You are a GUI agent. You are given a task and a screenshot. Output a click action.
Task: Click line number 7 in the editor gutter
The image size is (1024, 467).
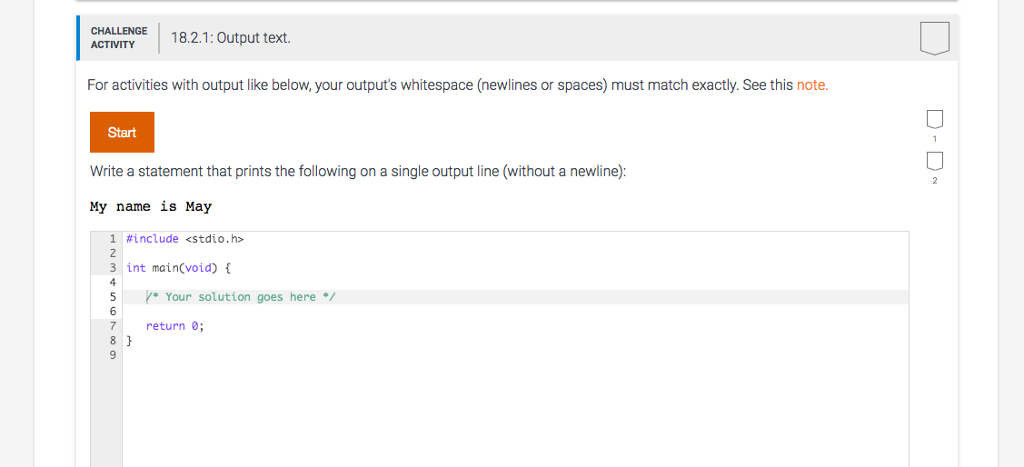tap(114, 326)
